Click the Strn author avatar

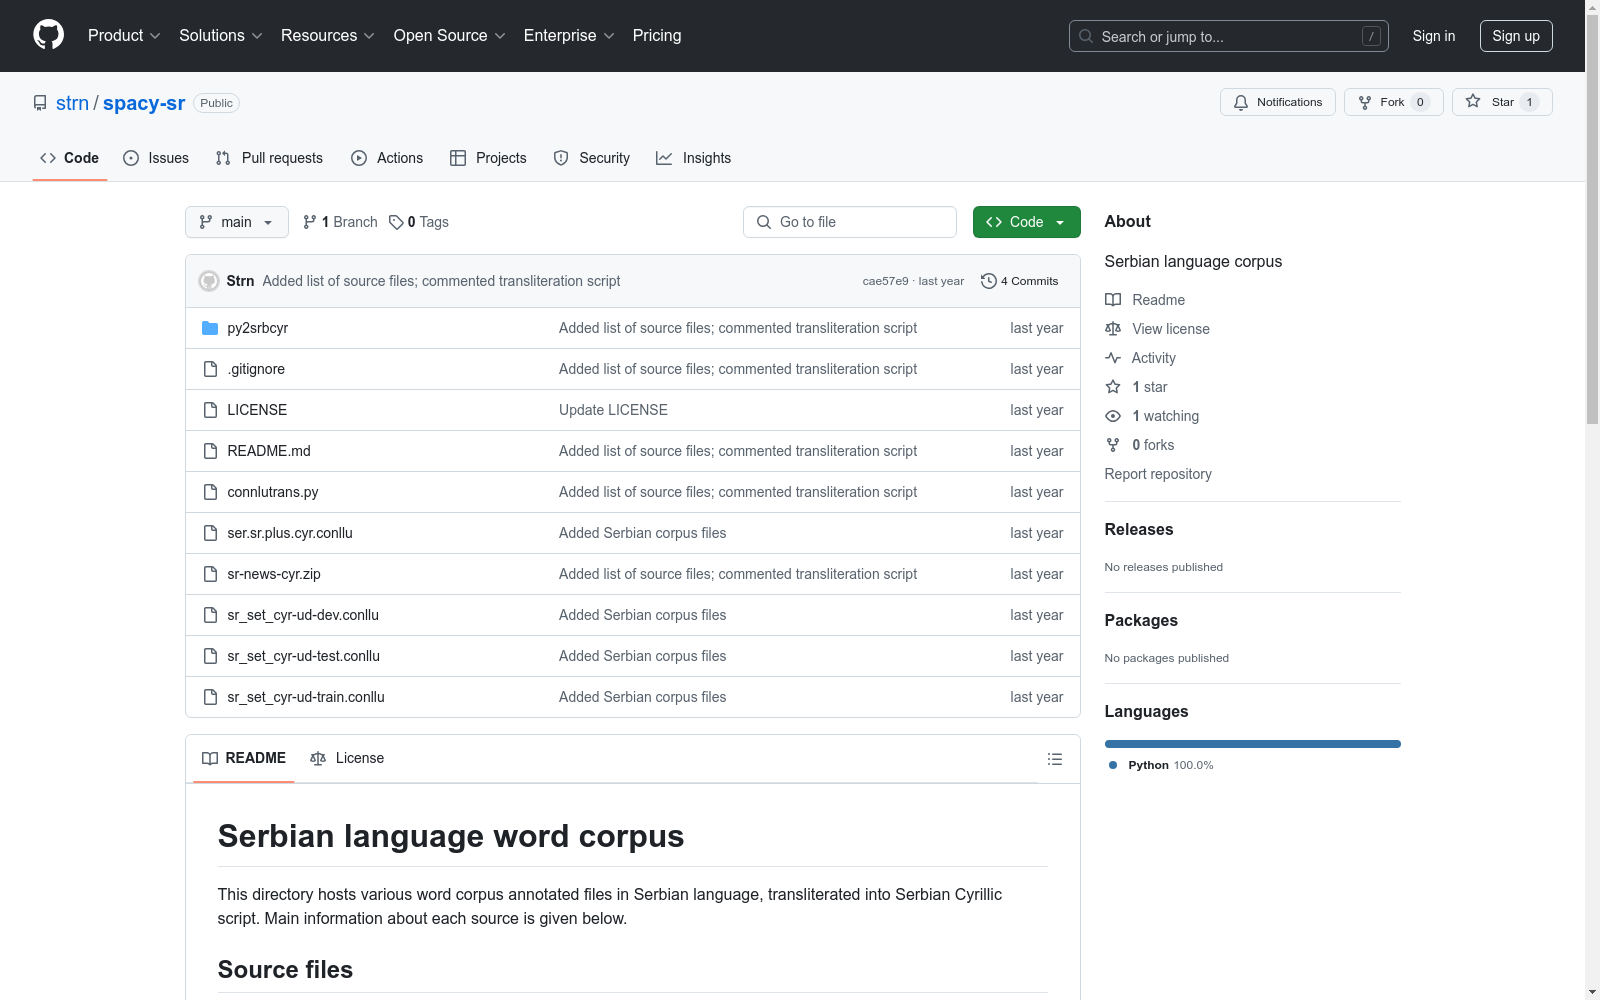pyautogui.click(x=209, y=281)
